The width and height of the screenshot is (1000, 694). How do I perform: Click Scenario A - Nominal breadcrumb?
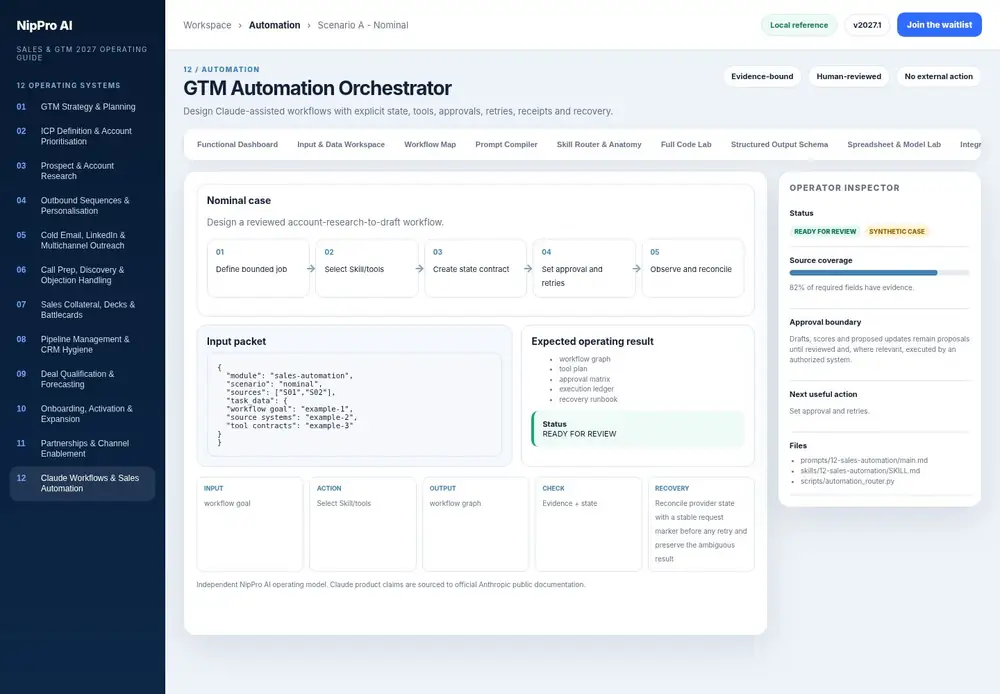[363, 25]
